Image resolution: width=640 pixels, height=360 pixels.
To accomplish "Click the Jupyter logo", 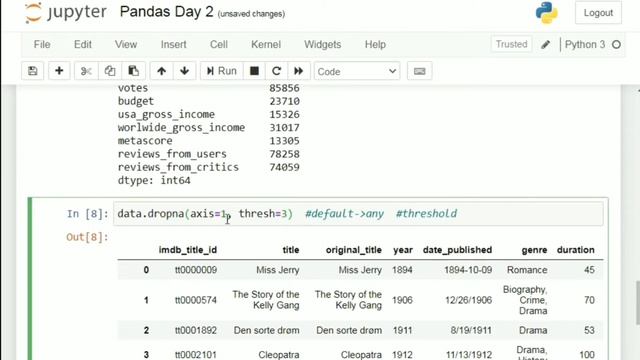I will (65, 12).
